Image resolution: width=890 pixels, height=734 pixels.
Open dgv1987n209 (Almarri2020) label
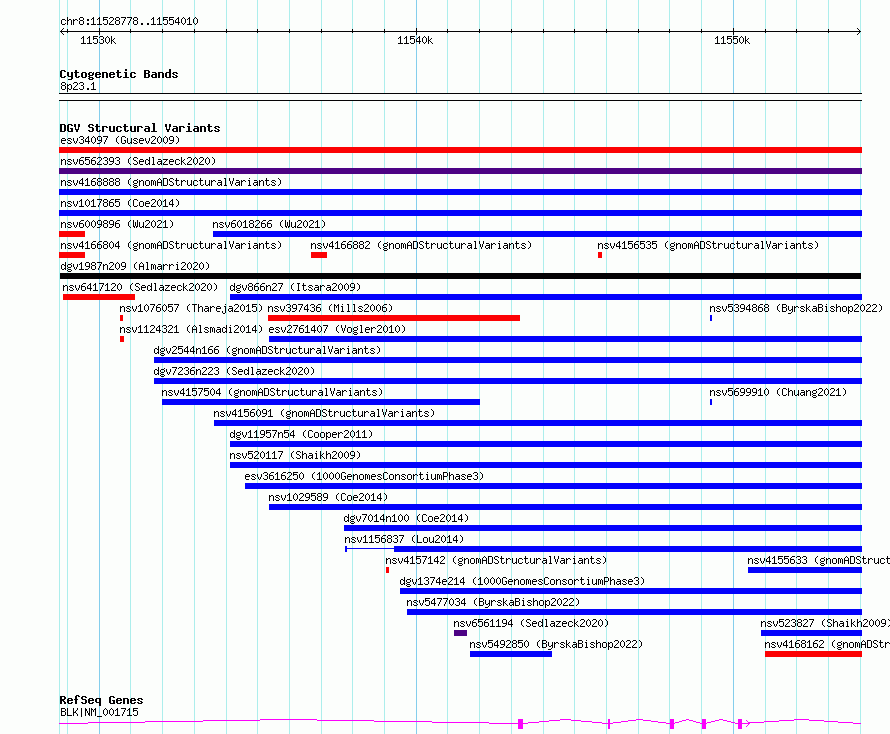tap(135, 266)
